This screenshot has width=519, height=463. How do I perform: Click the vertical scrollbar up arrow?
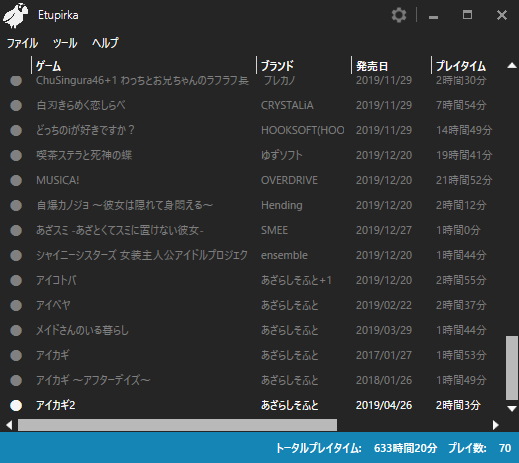[x=512, y=66]
